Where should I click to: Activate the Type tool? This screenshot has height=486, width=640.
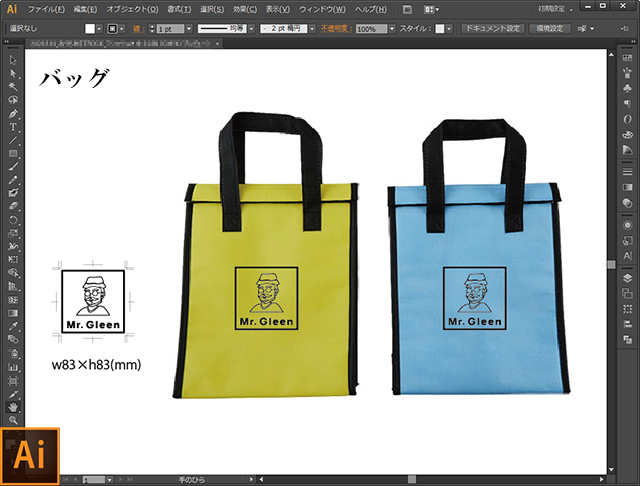tap(13, 127)
